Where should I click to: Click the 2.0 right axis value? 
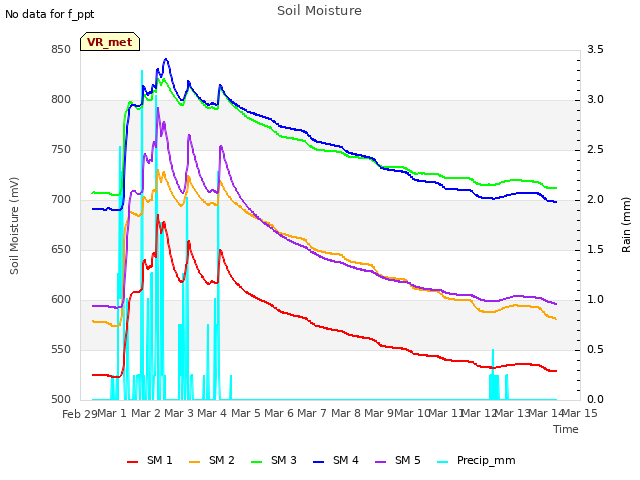595,200
